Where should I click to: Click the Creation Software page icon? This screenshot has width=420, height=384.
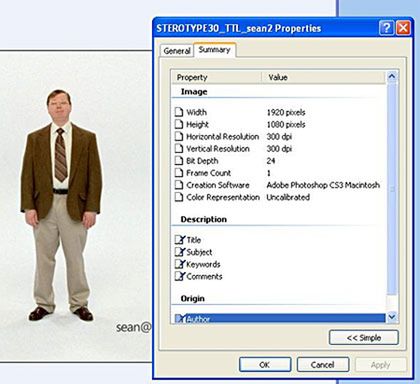(x=179, y=185)
